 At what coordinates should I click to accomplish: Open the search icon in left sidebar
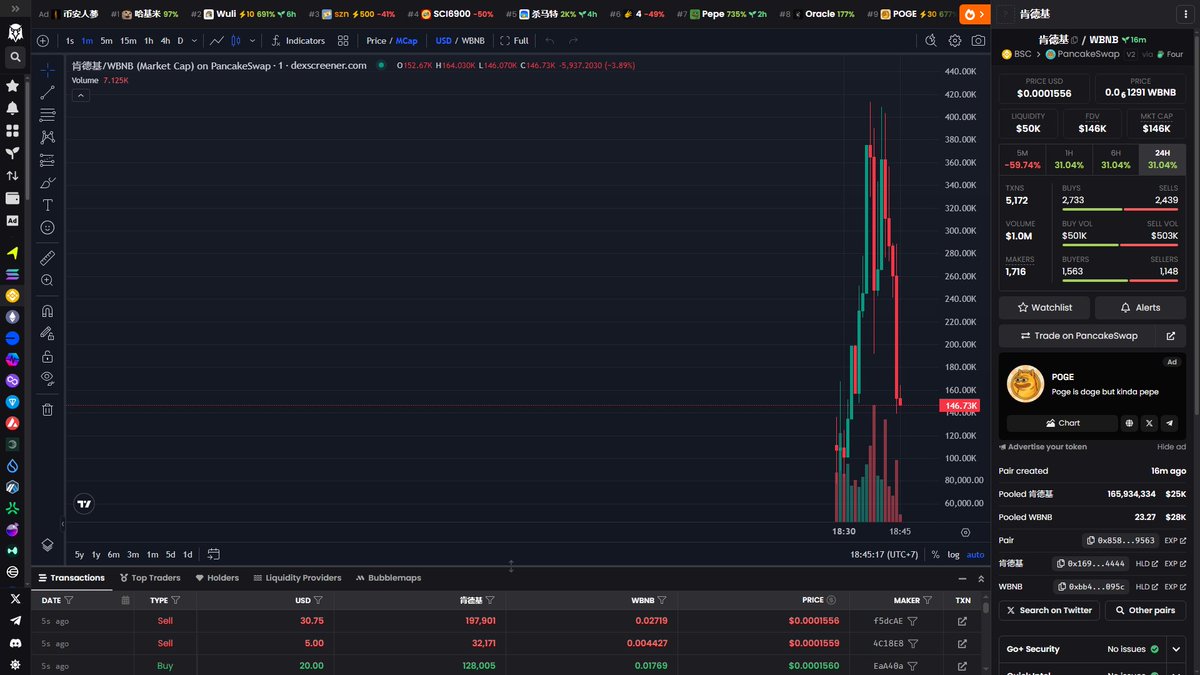pos(14,58)
